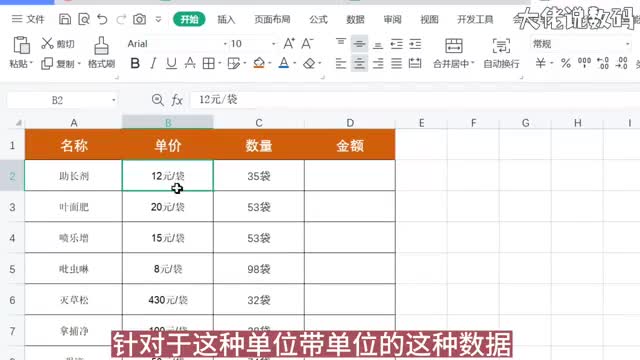
Task: Click the cell style icon next to Borders
Action: tap(233, 63)
